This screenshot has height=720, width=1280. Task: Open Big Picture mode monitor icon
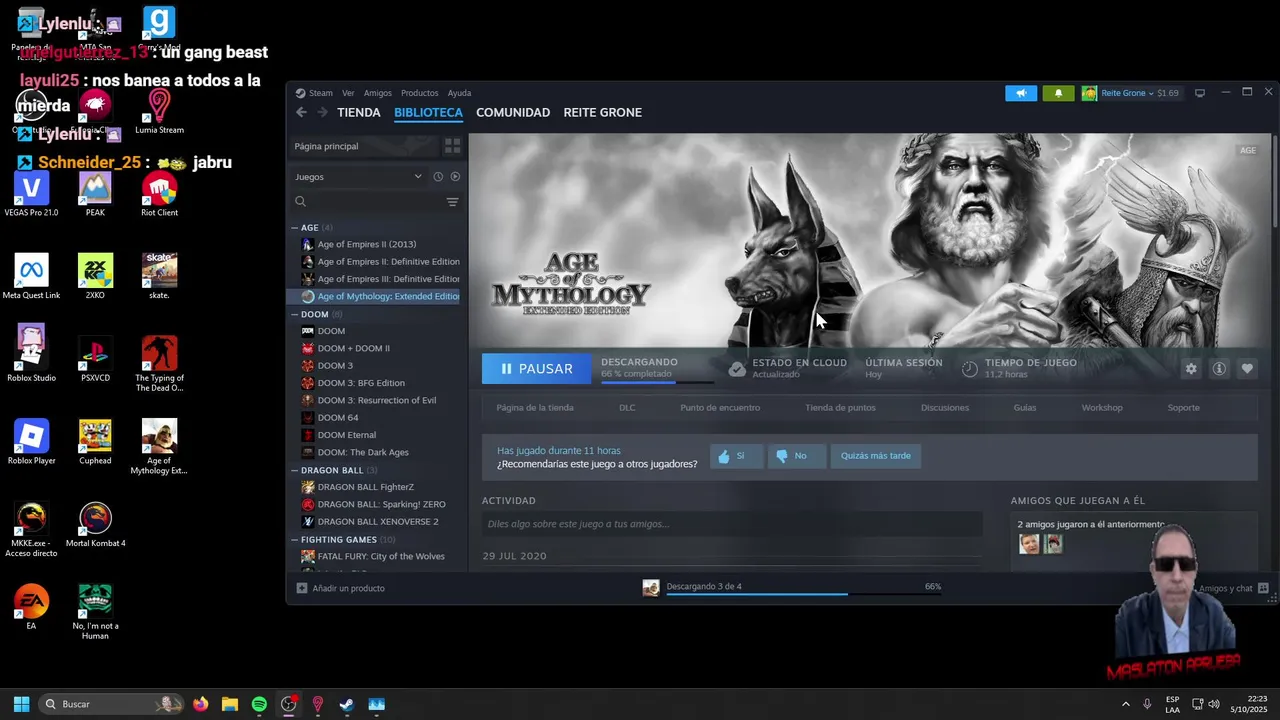pos(1200,93)
